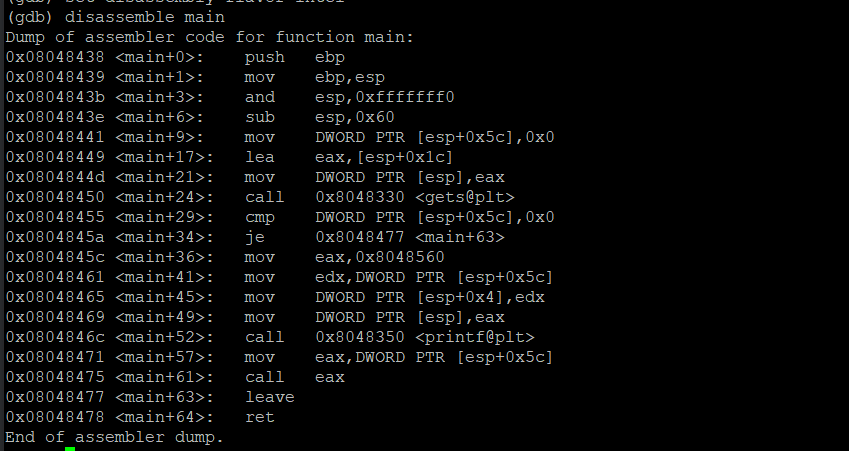
Task: Click the <gets@plt> call target
Action: (x=469, y=197)
